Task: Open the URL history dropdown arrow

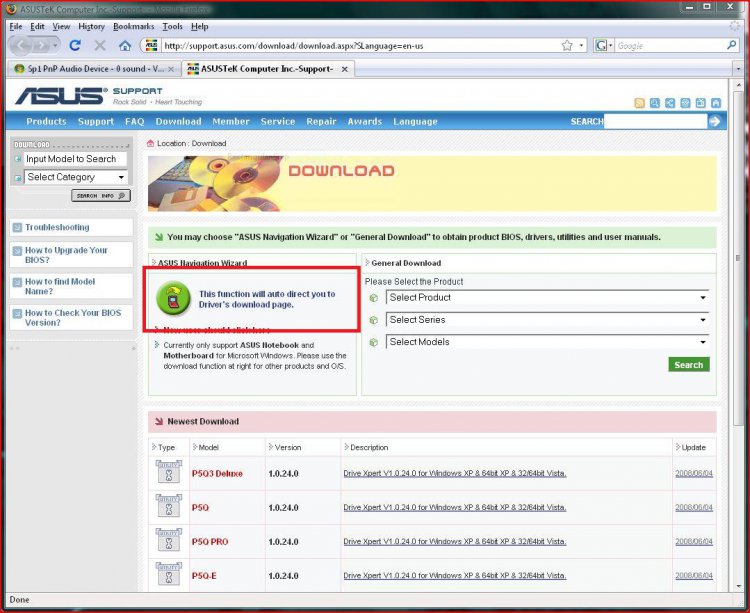Action: coord(582,46)
